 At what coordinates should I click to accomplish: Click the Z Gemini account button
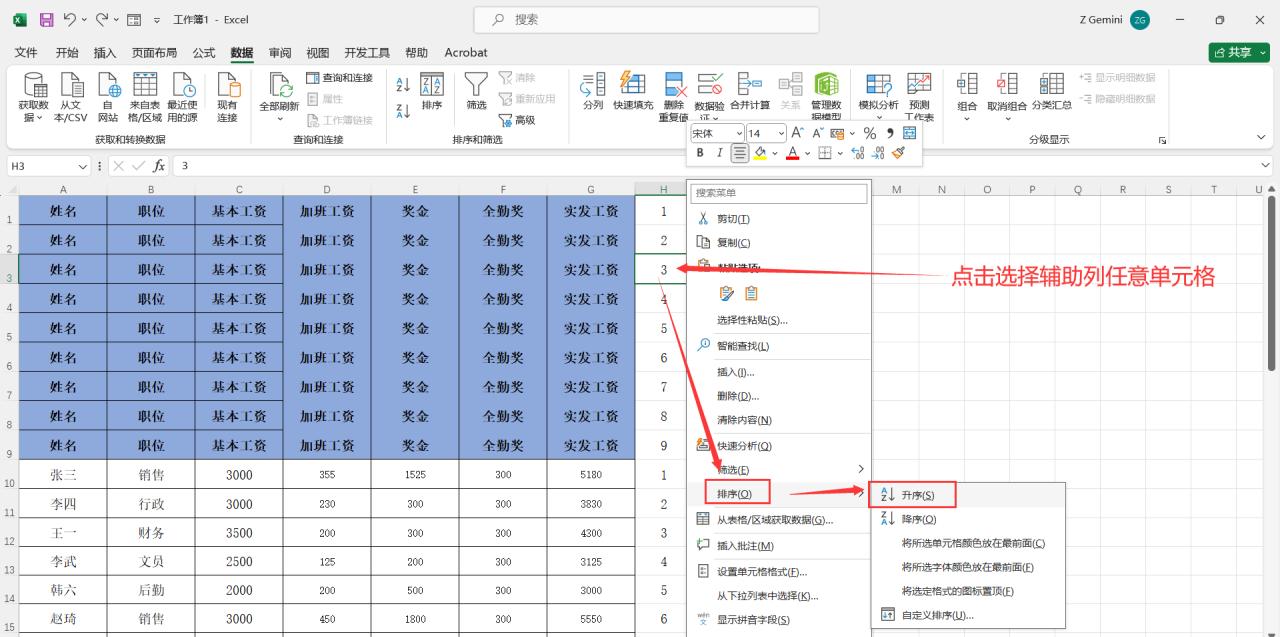[1115, 20]
